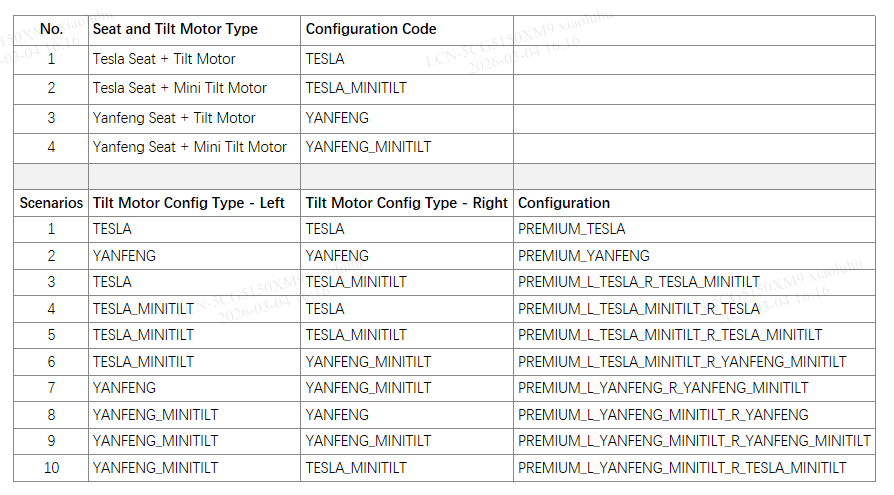Screen dimensions: 894x495
Task: Select the "Configuration" header cell
Action: pos(564,203)
